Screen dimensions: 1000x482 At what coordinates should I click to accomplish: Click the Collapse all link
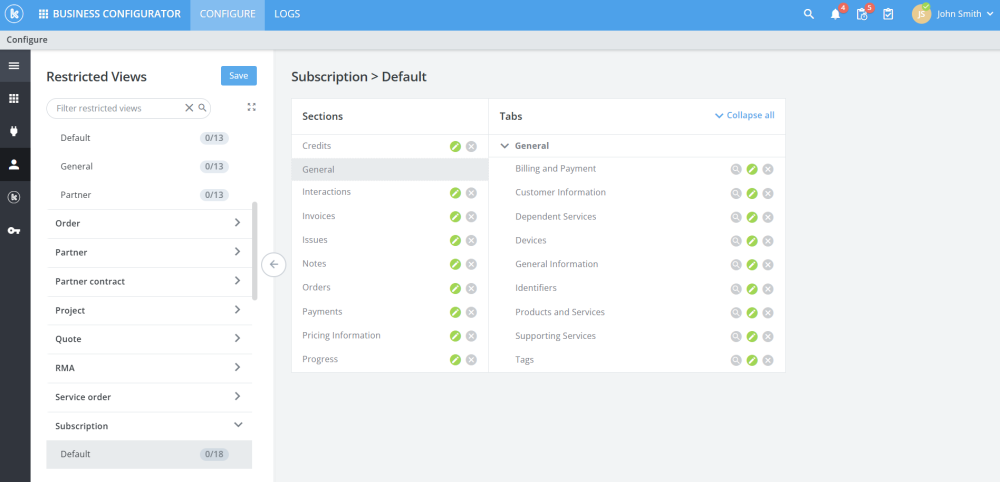click(x=745, y=116)
